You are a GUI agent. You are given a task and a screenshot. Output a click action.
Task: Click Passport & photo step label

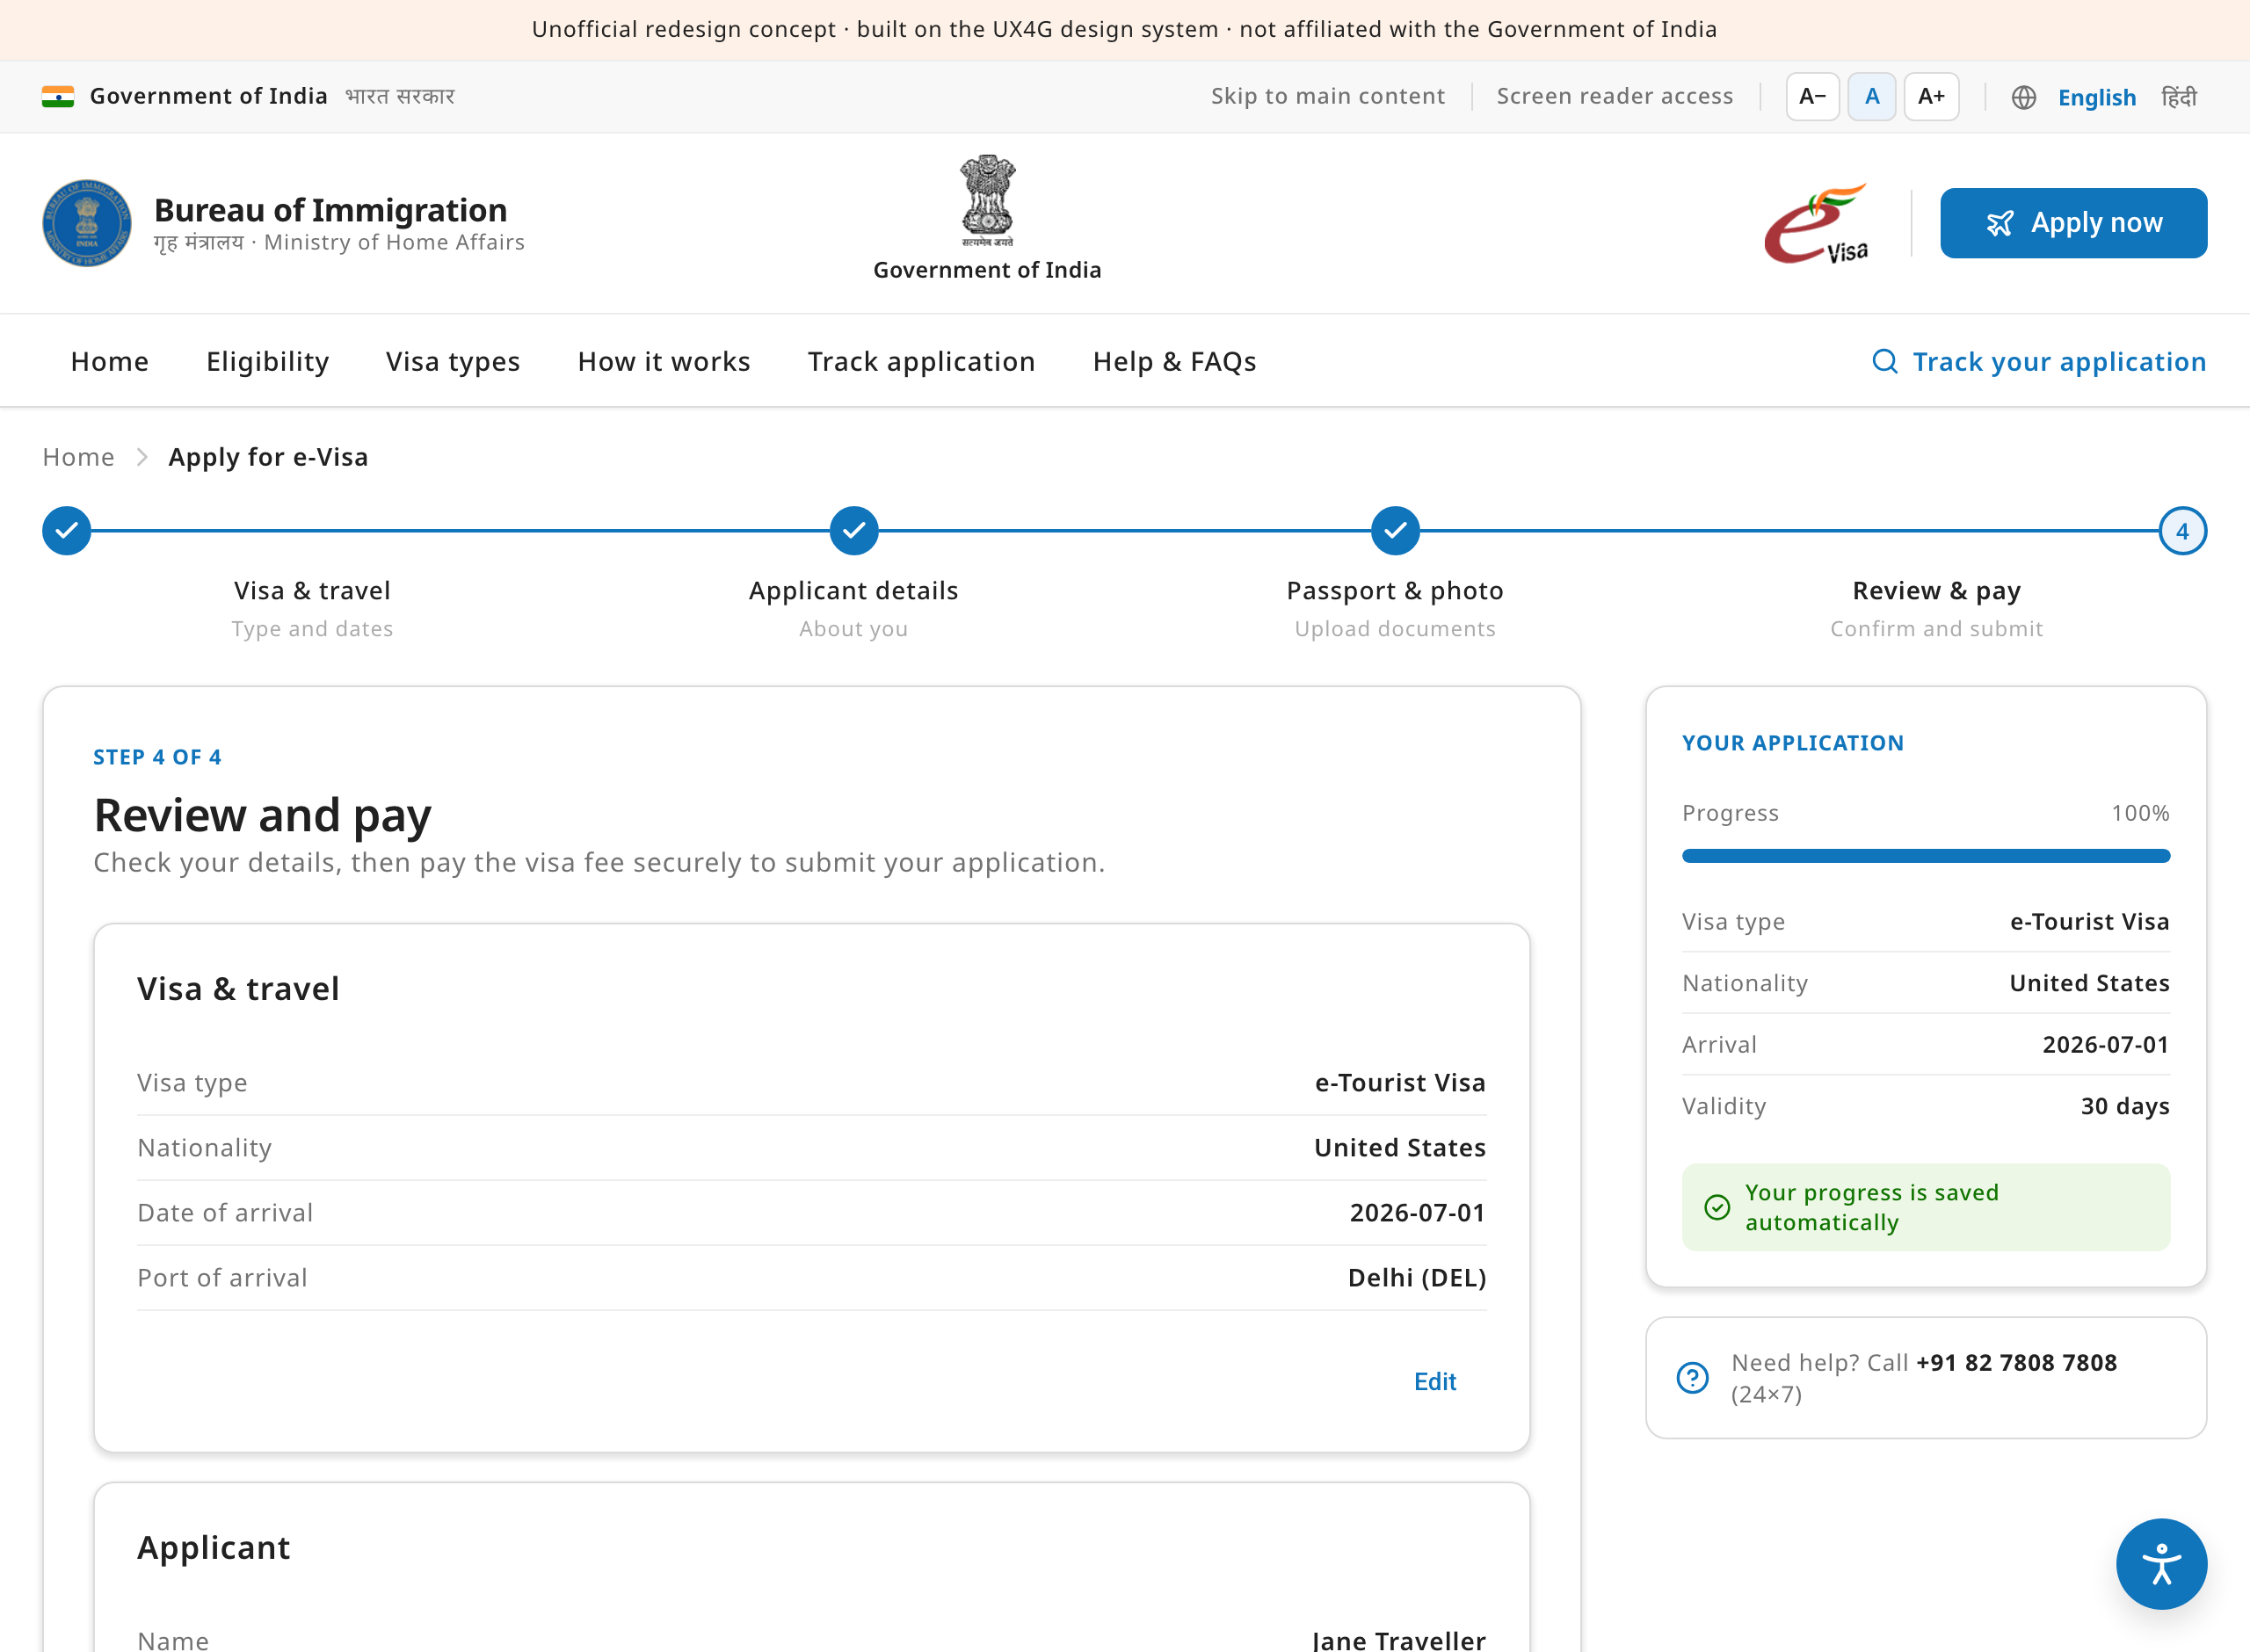pyautogui.click(x=1395, y=591)
